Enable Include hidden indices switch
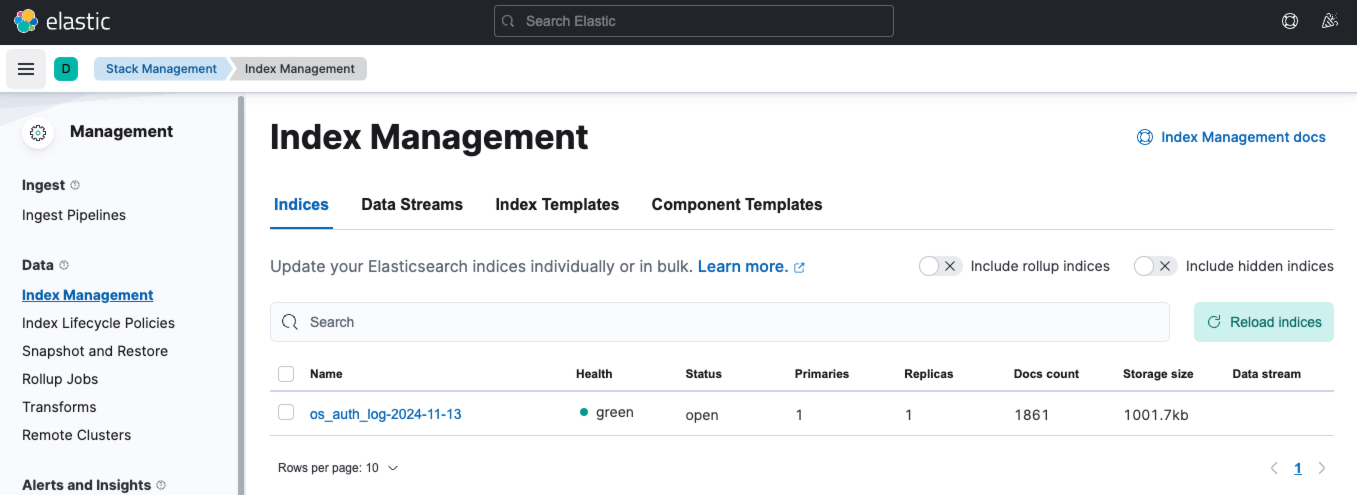Viewport: 1357px width, 495px height. point(1155,266)
